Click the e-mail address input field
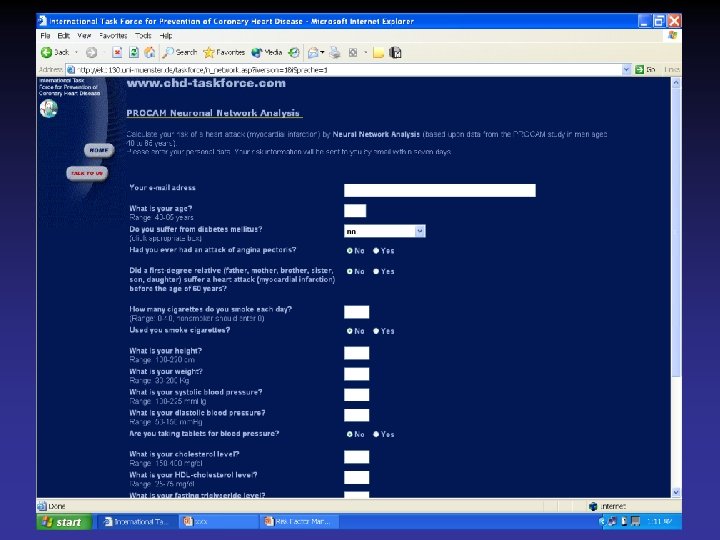Screen dimensions: 720x540 (439, 190)
